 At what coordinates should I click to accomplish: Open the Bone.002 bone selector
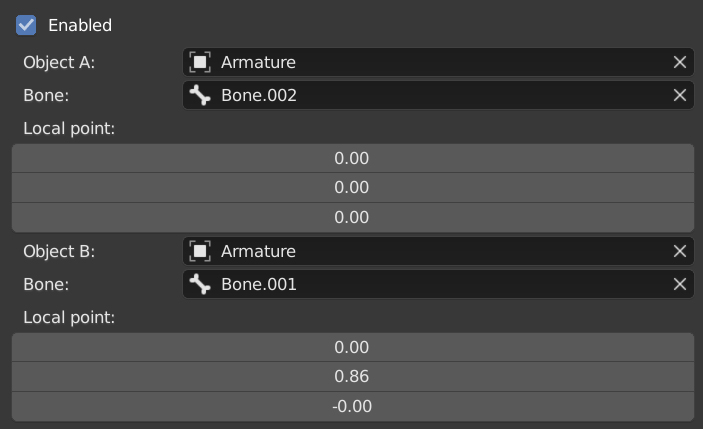pos(438,95)
